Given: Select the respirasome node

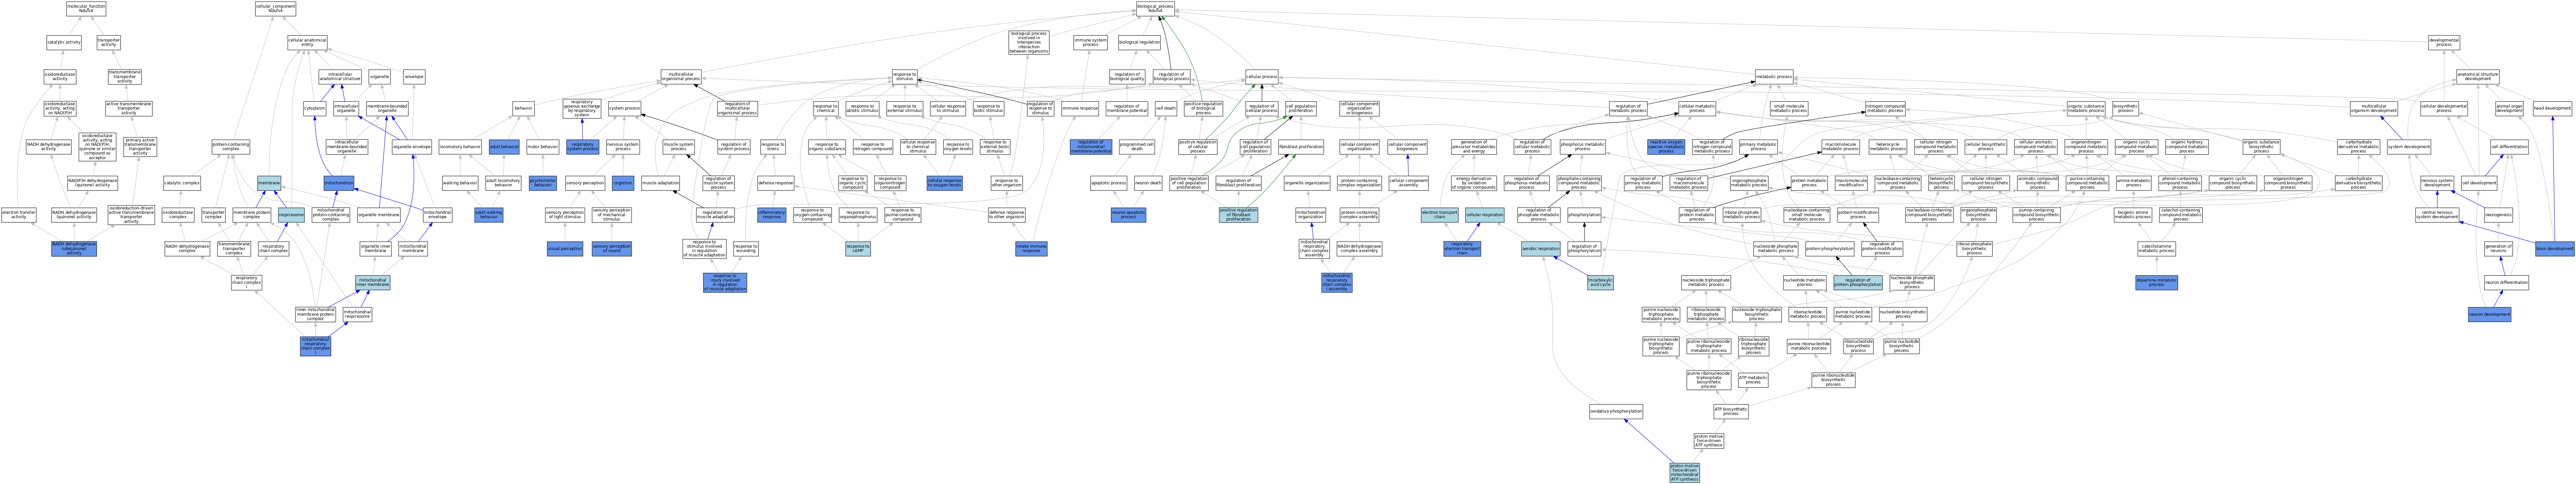Looking at the screenshot, I should coord(291,215).
